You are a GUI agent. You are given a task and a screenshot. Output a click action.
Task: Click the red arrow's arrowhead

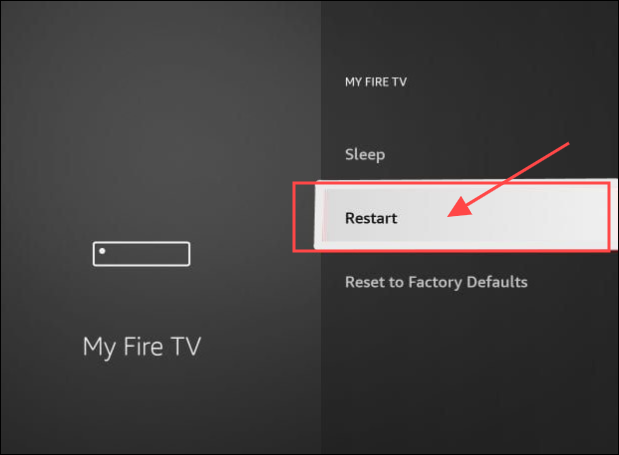[460, 208]
